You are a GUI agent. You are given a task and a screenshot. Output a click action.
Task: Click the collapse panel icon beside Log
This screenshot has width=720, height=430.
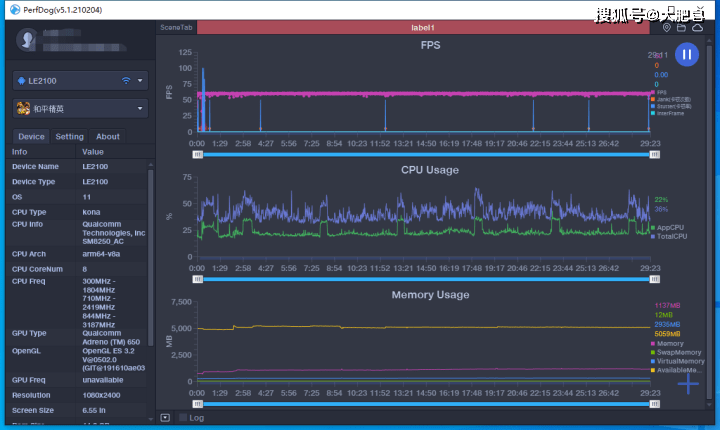pyautogui.click(x=165, y=418)
